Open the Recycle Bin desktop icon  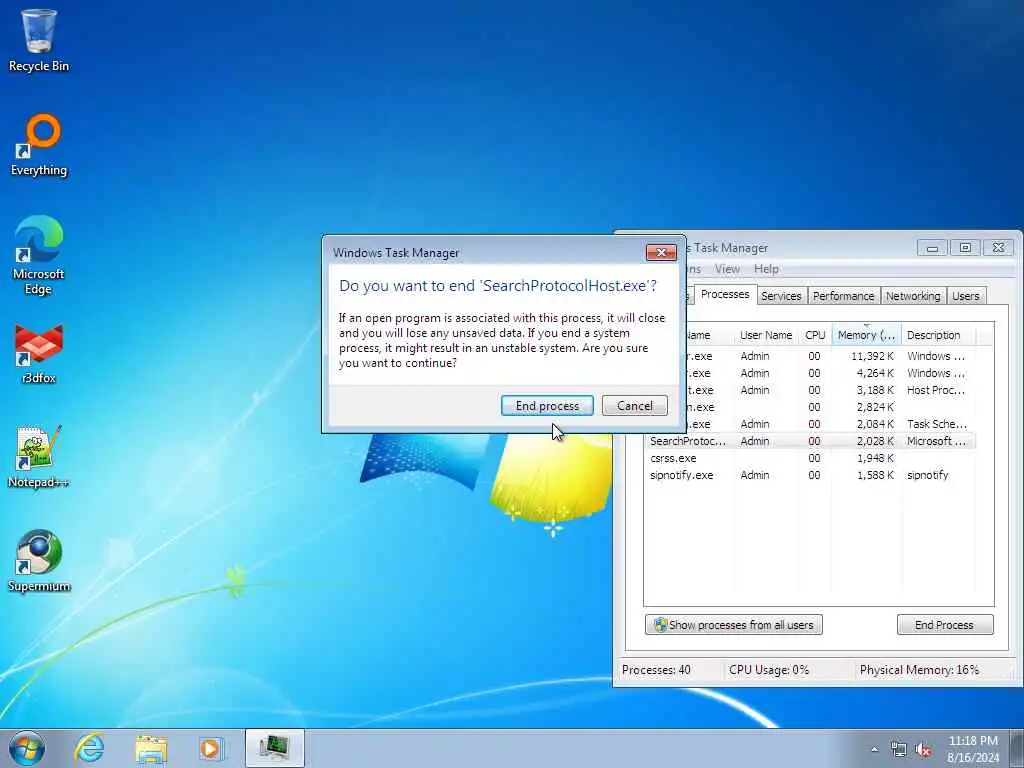pyautogui.click(x=39, y=40)
